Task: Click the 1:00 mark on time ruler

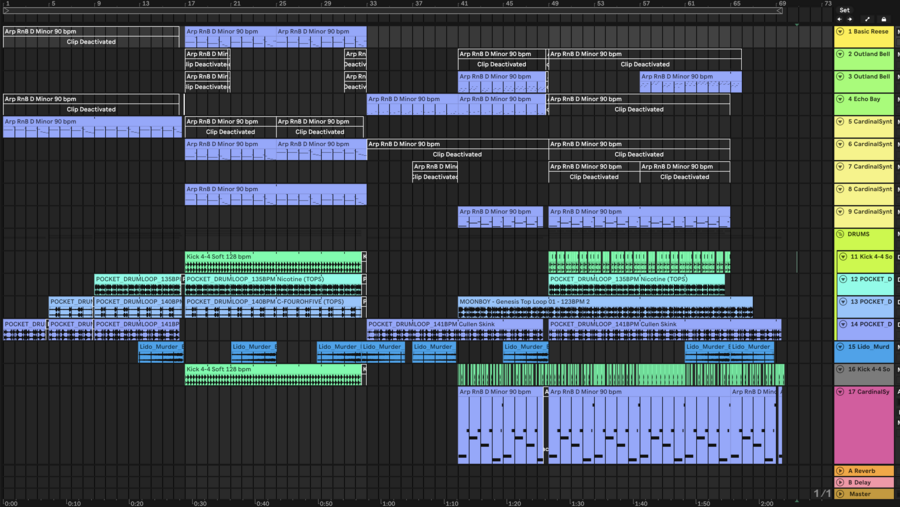Action: click(x=388, y=503)
